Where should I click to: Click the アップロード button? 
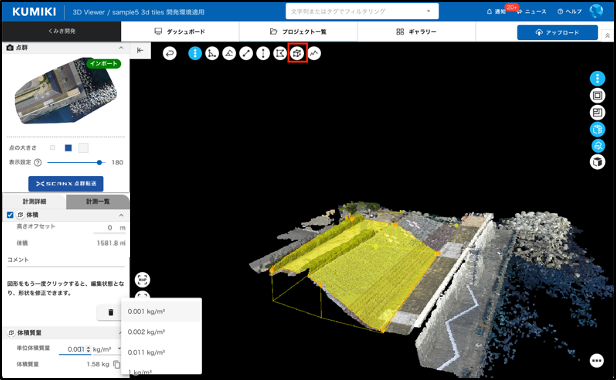pyautogui.click(x=557, y=33)
